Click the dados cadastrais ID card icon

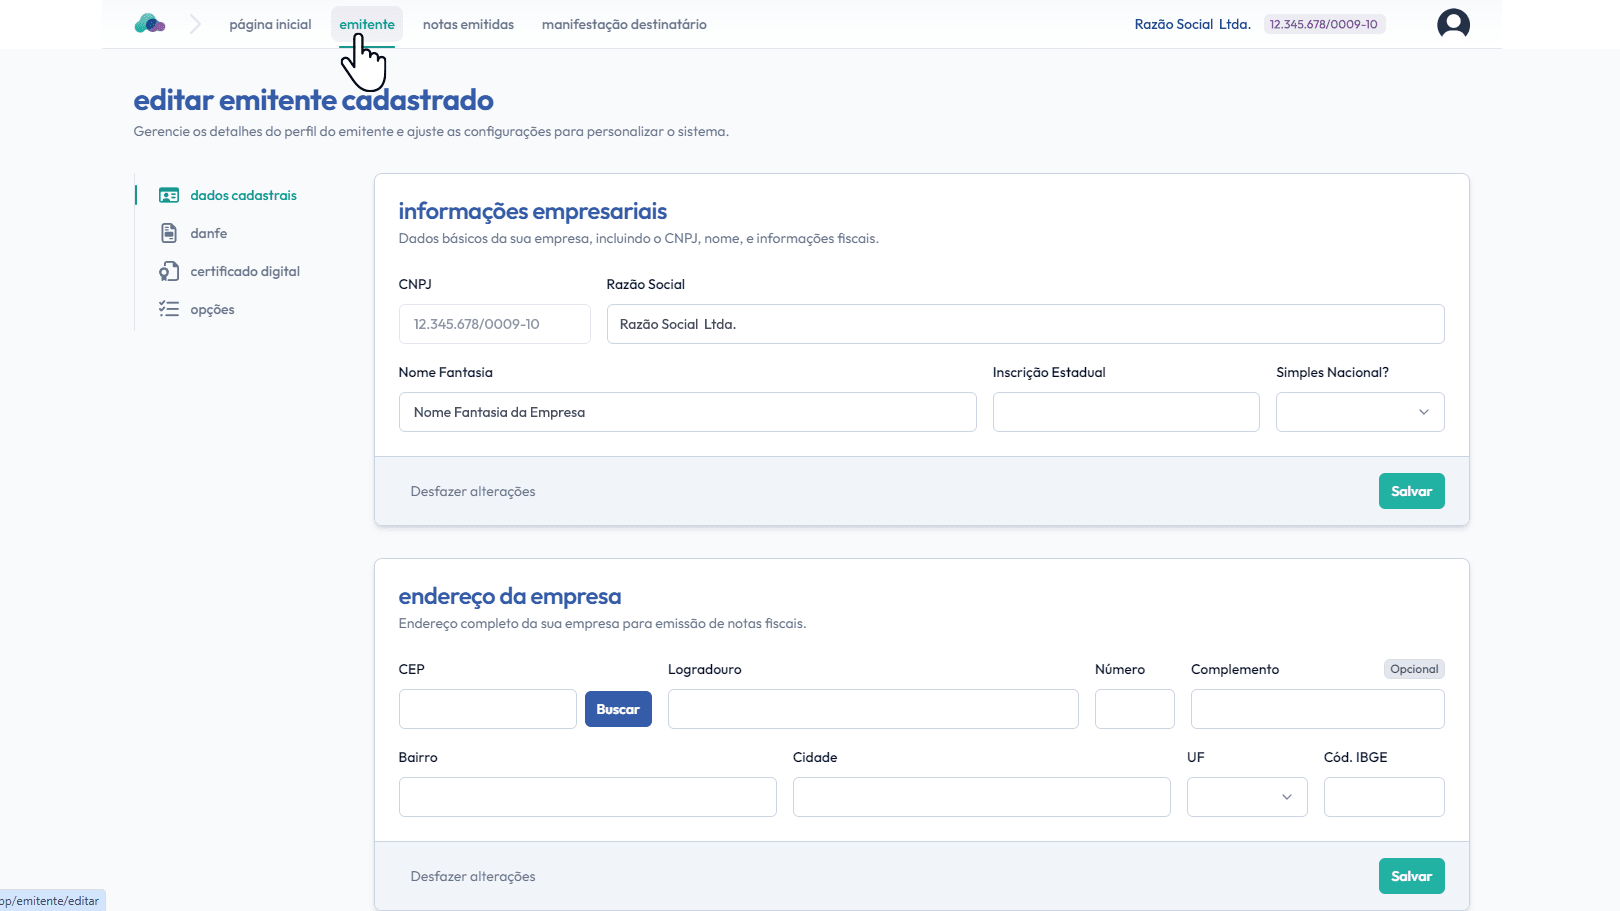tap(169, 196)
